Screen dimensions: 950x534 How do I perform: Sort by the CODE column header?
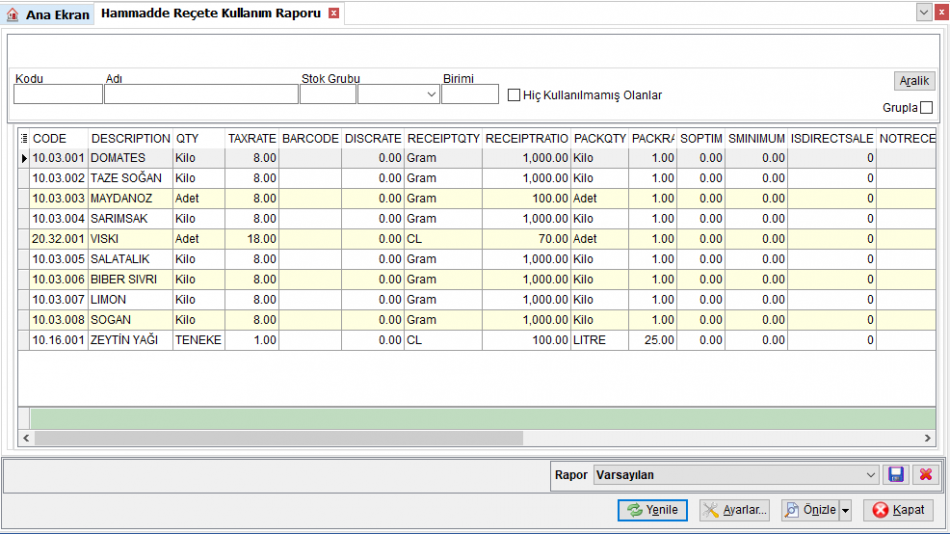tap(59, 138)
